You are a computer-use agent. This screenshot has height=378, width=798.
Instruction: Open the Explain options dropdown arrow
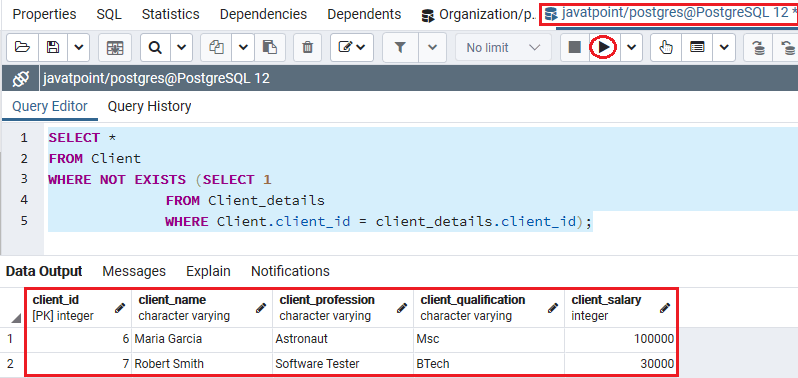coord(724,47)
